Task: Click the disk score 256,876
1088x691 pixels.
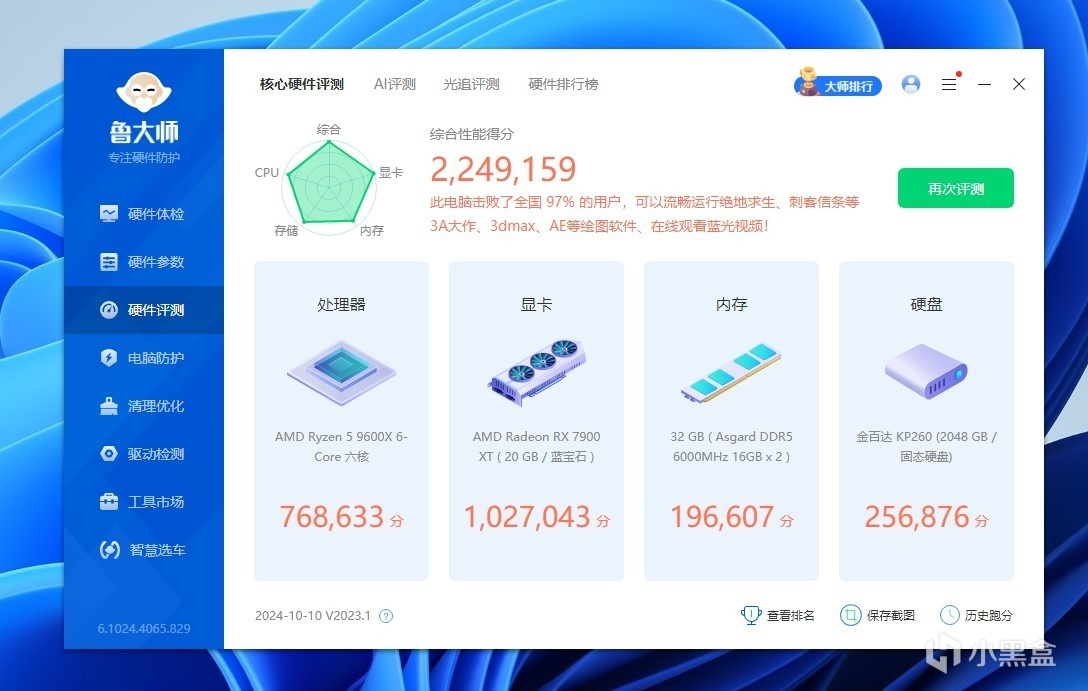Action: tap(917, 517)
